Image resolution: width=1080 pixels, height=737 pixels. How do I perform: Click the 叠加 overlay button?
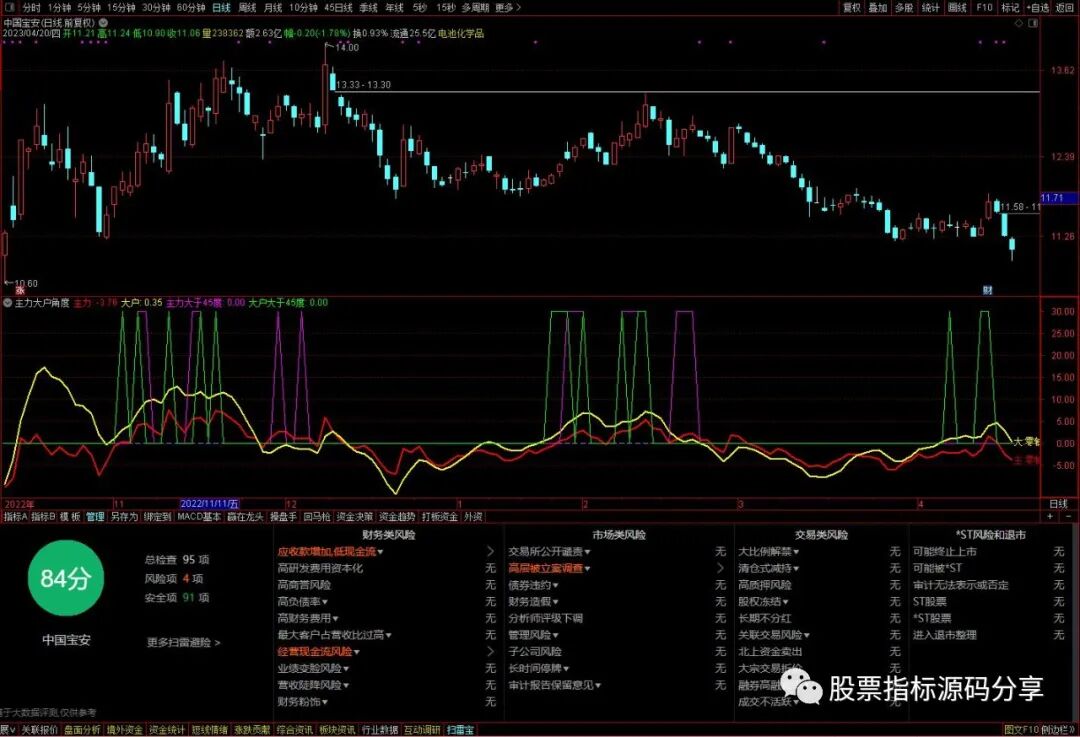(x=878, y=8)
